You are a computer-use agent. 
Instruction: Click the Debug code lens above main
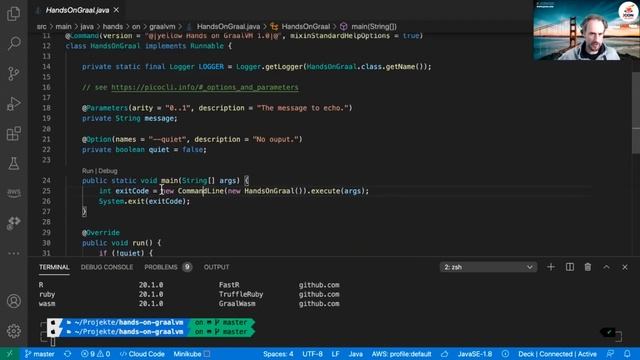pos(108,171)
